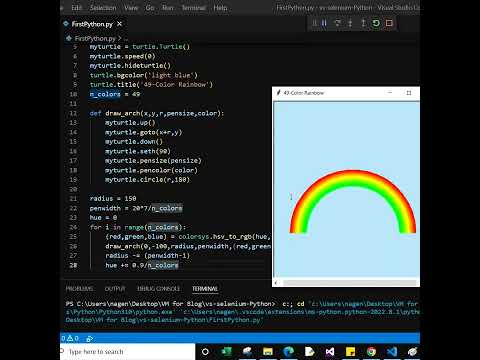
Task: Grab the debug toolbar drag handle
Action: pyautogui.click(x=314, y=23)
